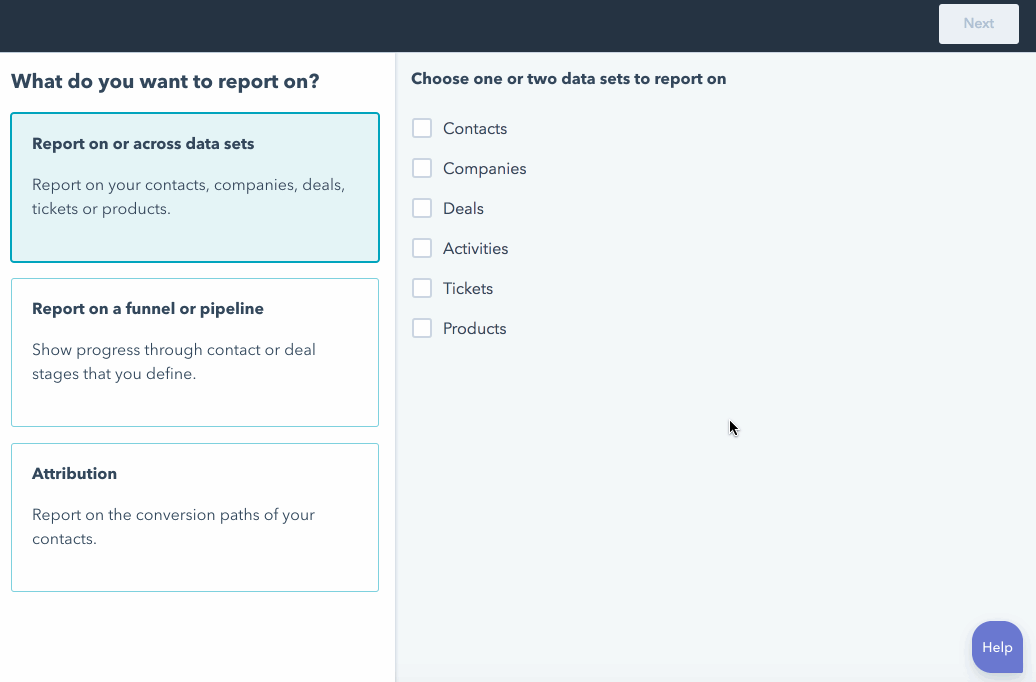Pick the Attribution card title
Viewport: 1036px width, 682px height.
point(74,474)
